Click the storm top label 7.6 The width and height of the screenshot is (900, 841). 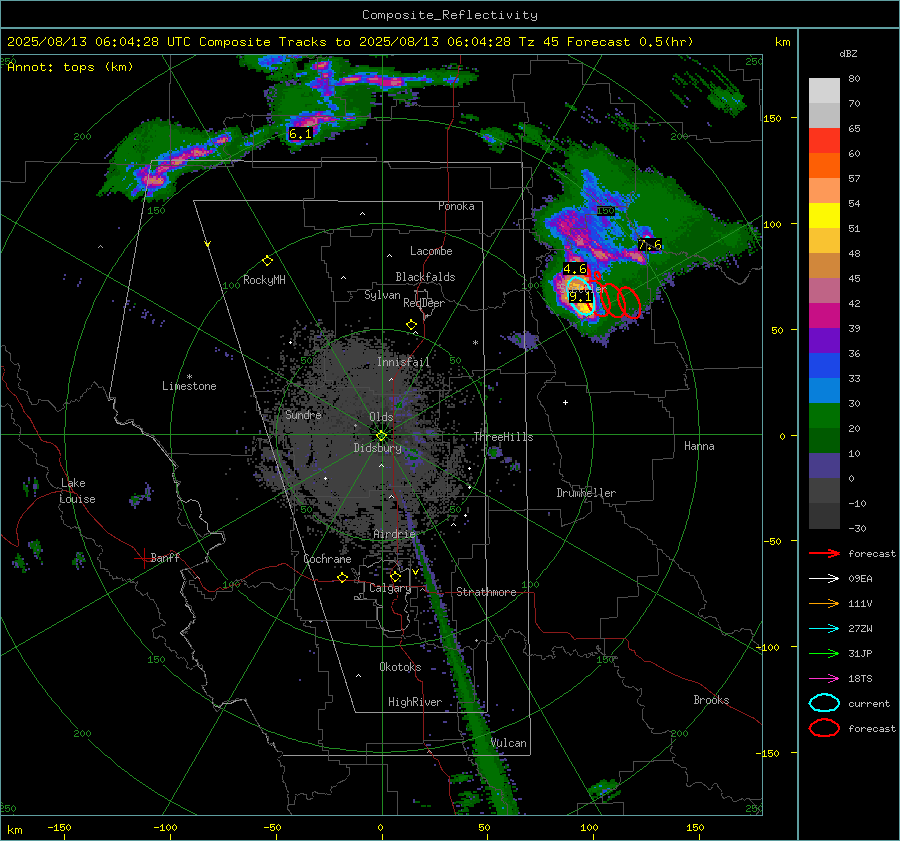coord(650,245)
